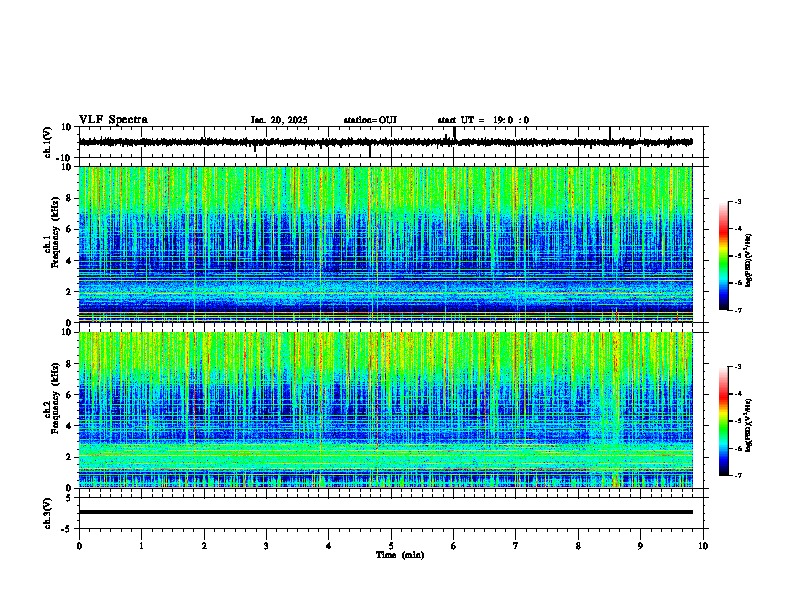Select the ch.2 color scale bar

click(x=723, y=421)
